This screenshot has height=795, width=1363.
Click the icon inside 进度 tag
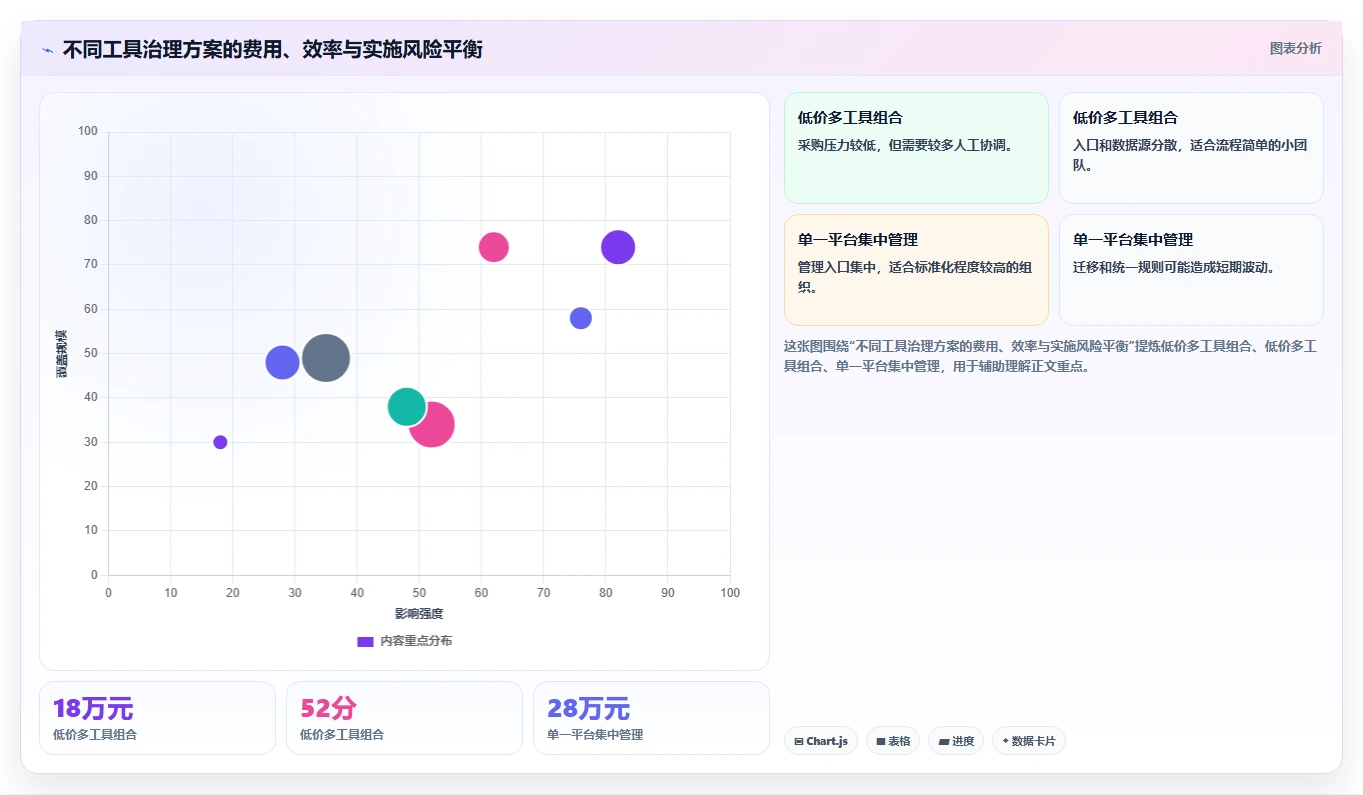943,742
